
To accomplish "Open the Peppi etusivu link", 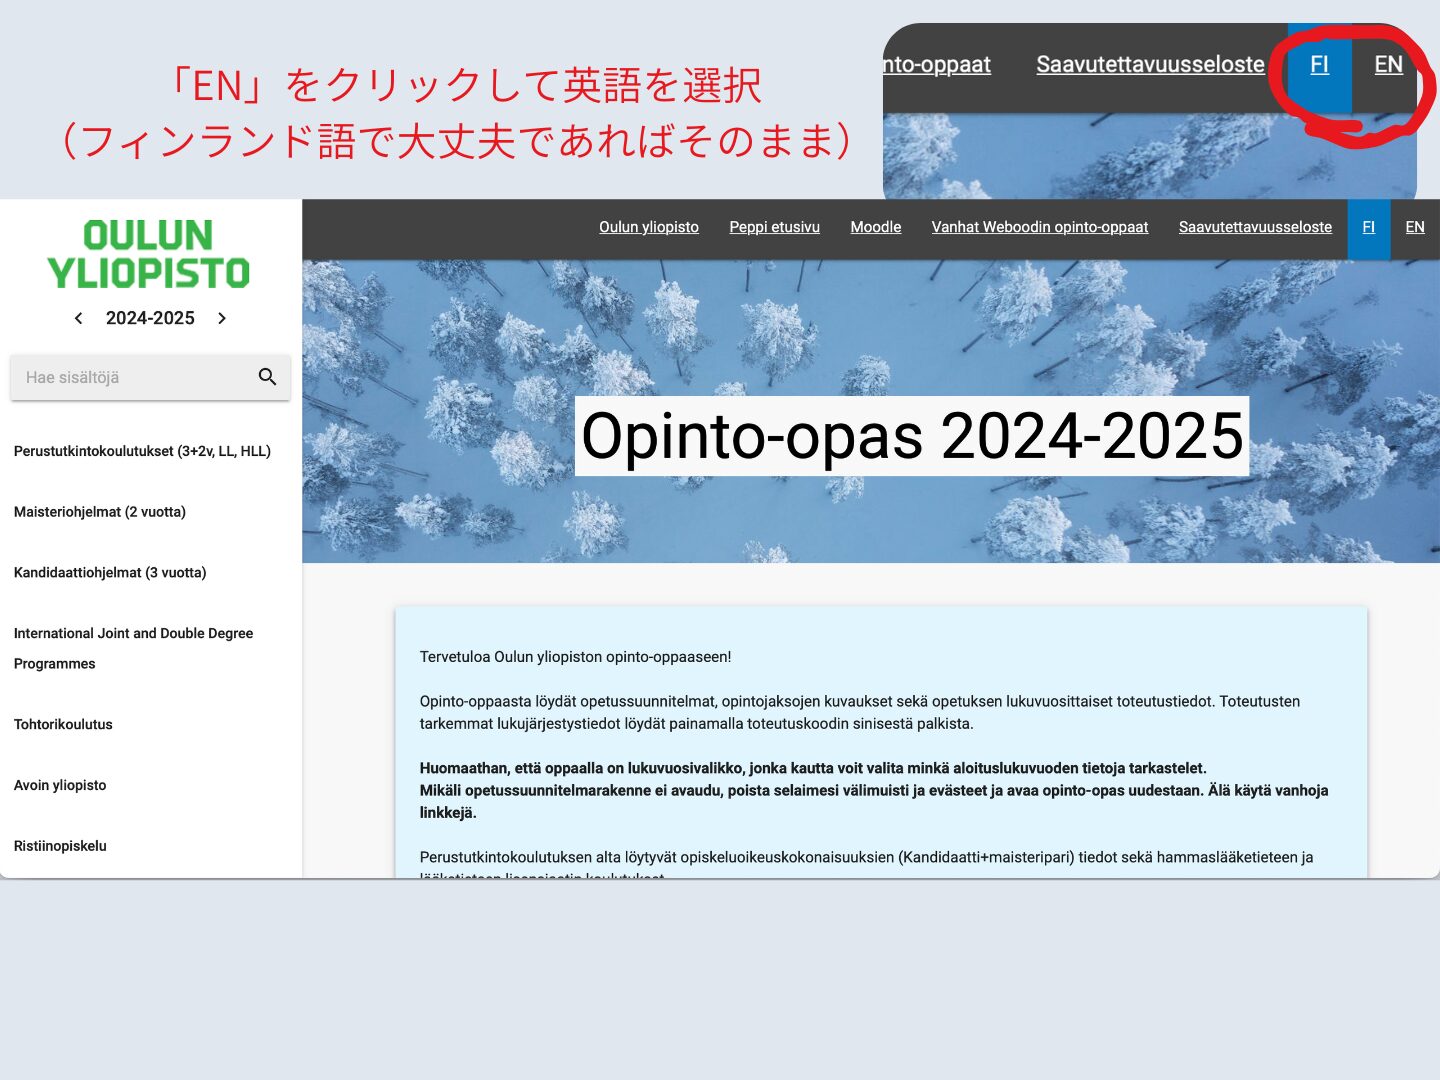I will coord(774,227).
